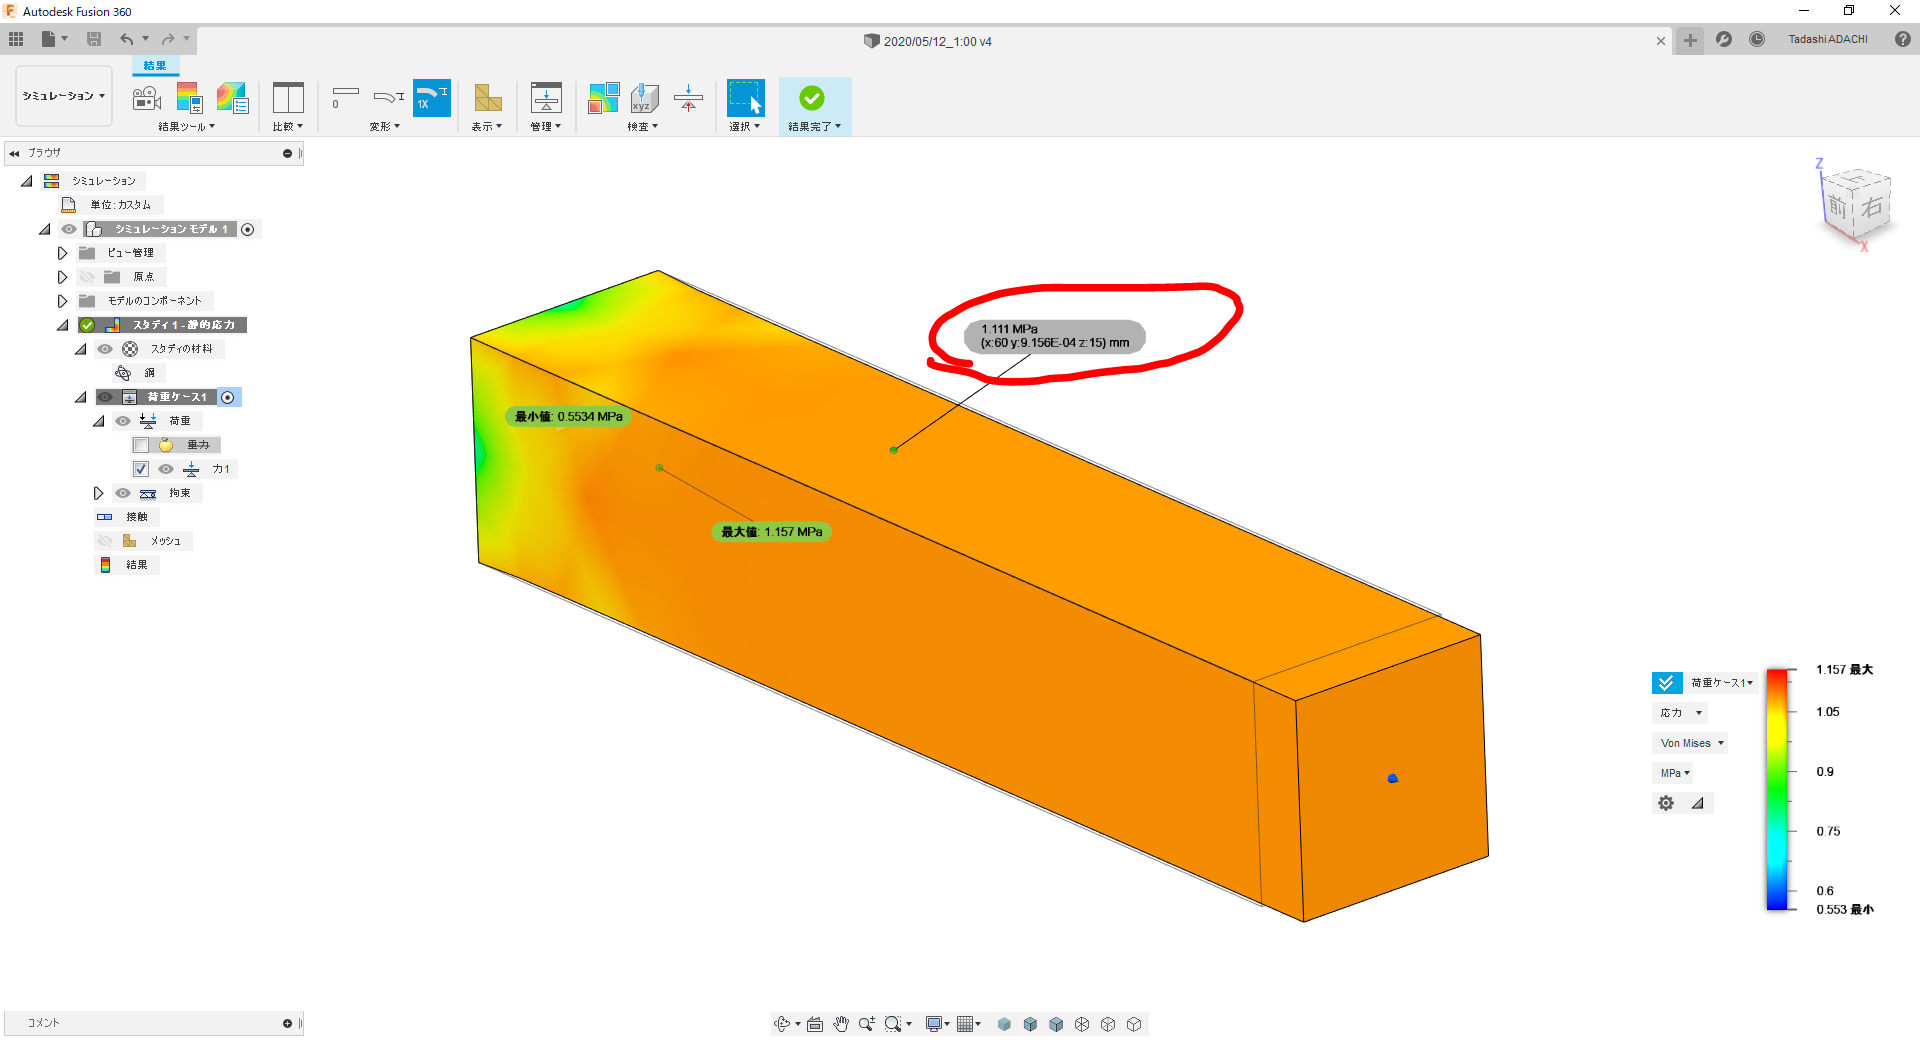Viewport: 1920px width, 1040px height.
Task: Expand the ビュー管理 tree node
Action: (62, 252)
